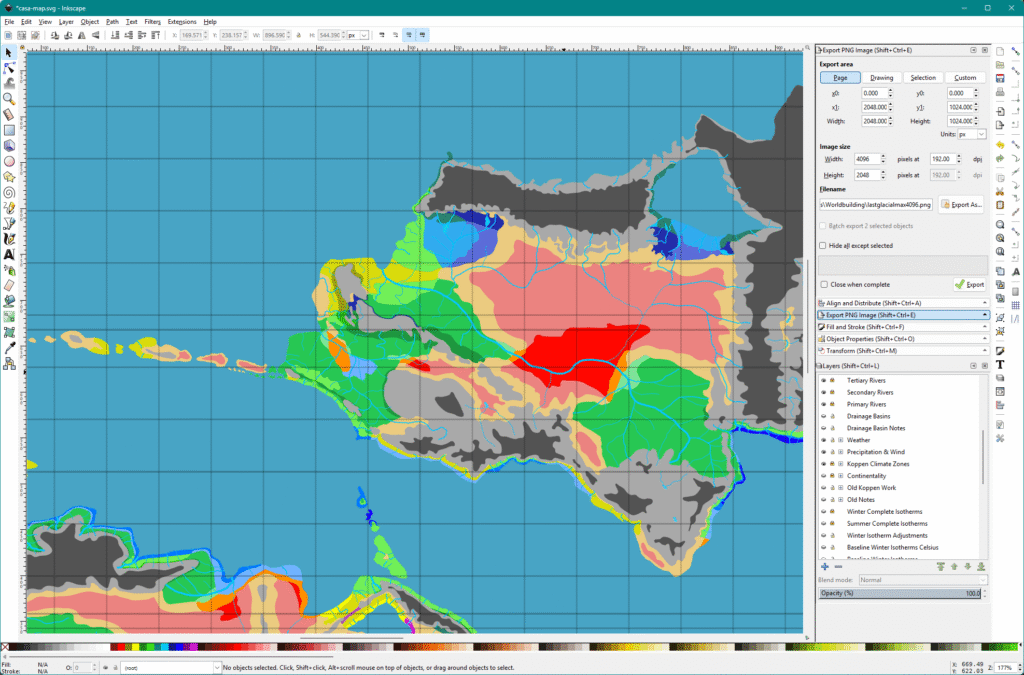Open the Layer menu
This screenshot has width=1024, height=675.
pyautogui.click(x=66, y=22)
